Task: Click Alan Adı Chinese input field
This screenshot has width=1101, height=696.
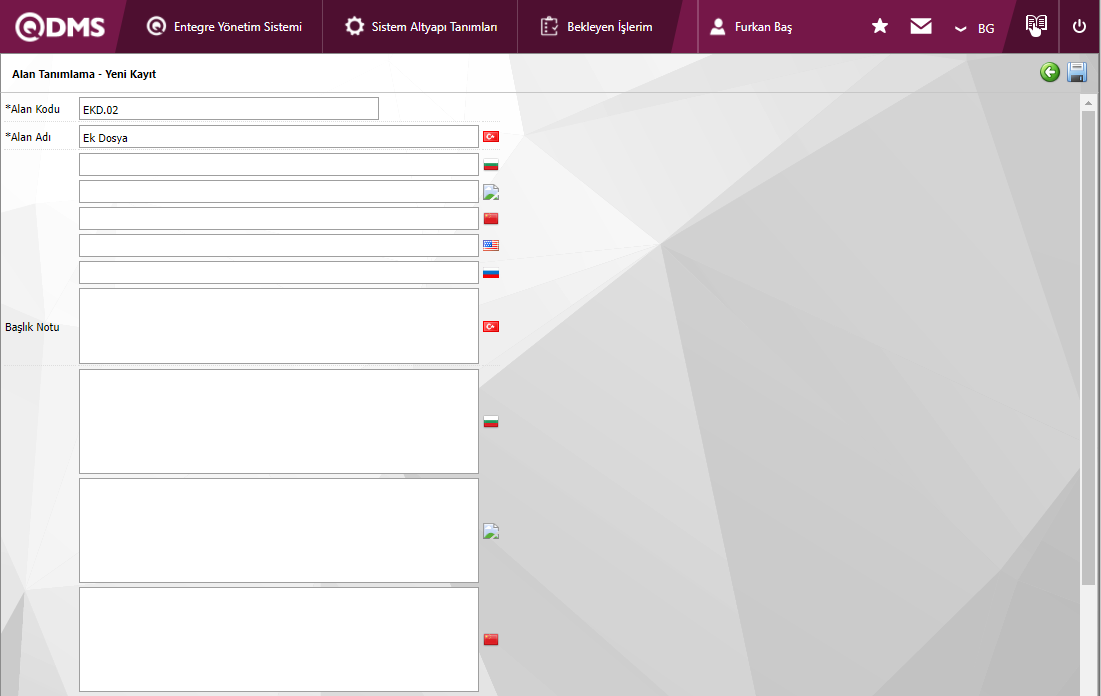Action: point(279,218)
